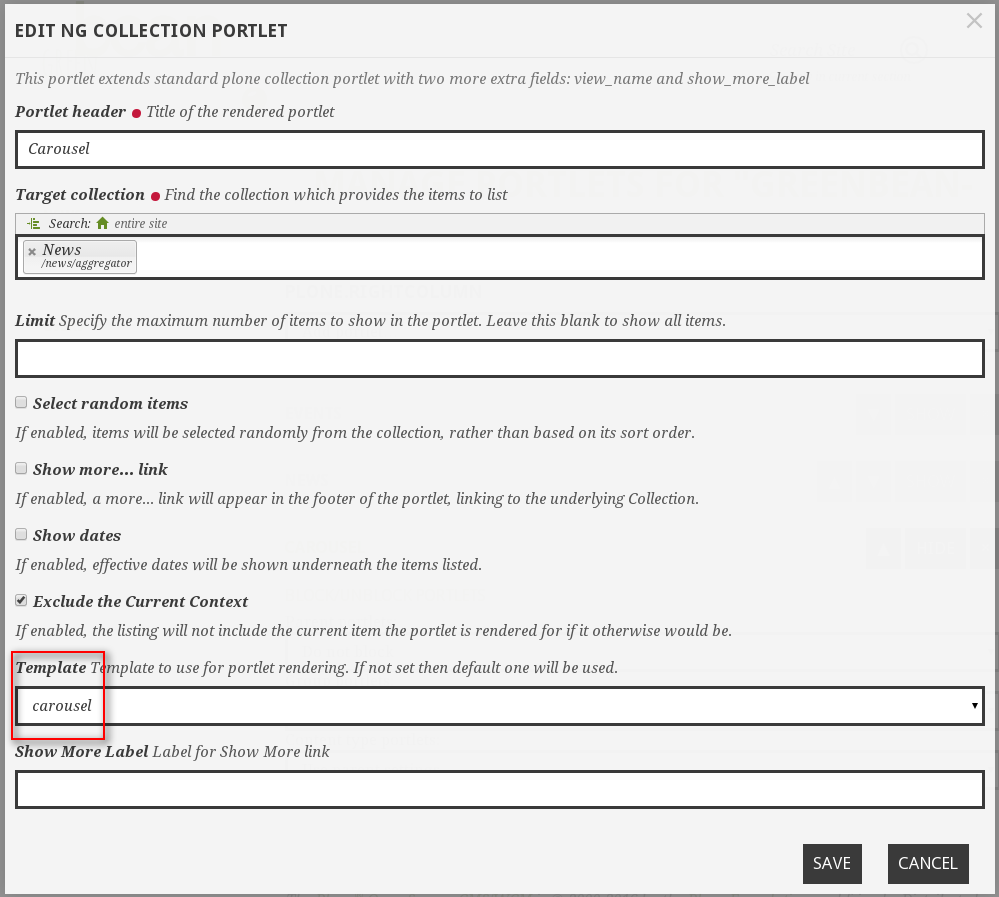Click the Cancel button
The height and width of the screenshot is (897, 999).
coord(927,864)
